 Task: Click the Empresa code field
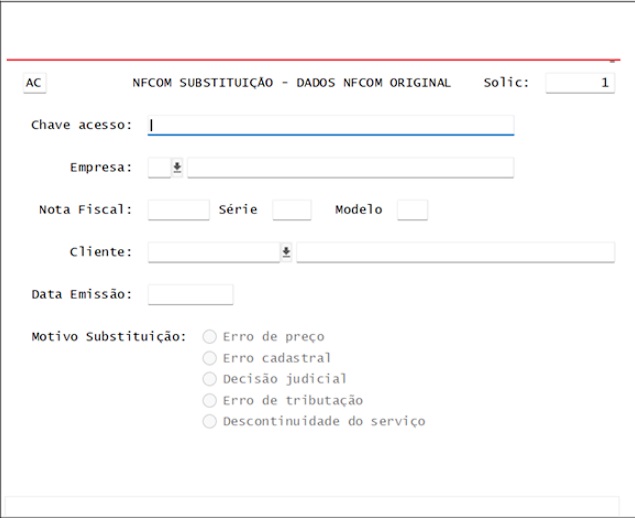(x=160, y=167)
